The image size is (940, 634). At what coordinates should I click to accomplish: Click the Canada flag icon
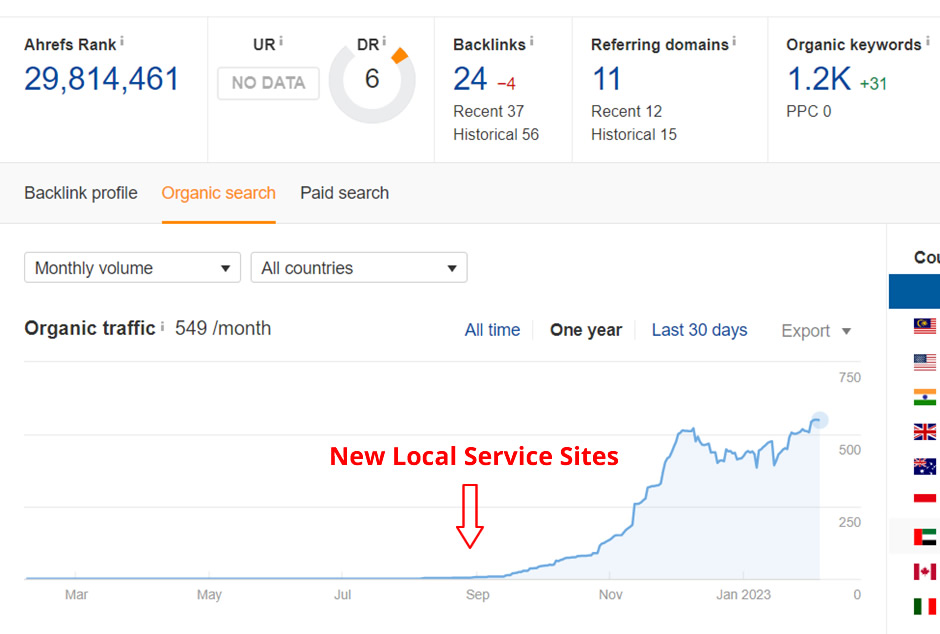pos(924,572)
